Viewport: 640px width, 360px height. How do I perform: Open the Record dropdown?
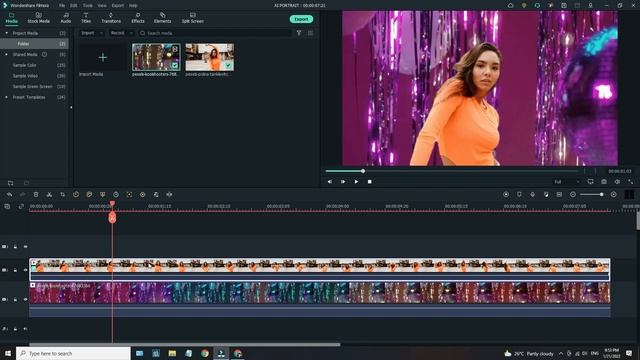click(121, 33)
